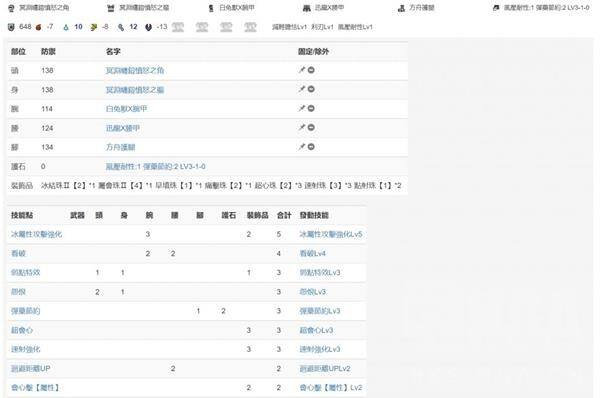This screenshot has width=600, height=398.
Task: Click the 部位 column header
Action: tap(18, 52)
